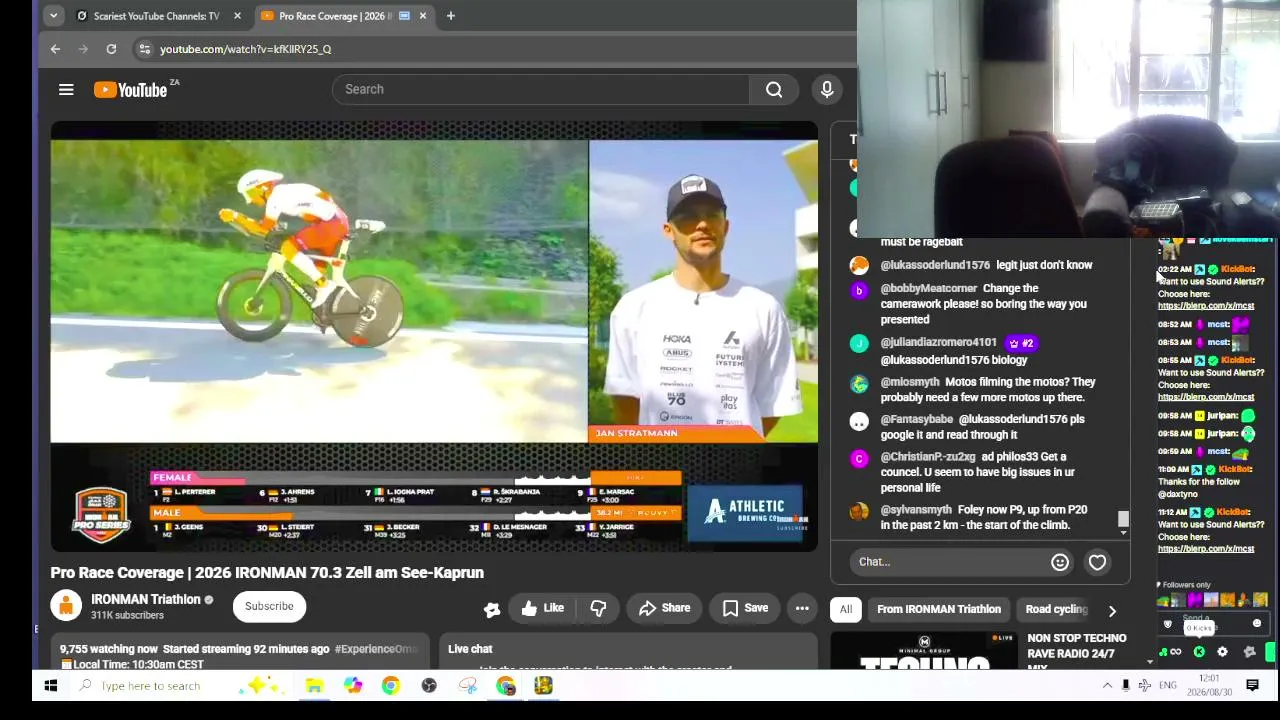Open Google Chrome from taskbar

tap(390, 686)
